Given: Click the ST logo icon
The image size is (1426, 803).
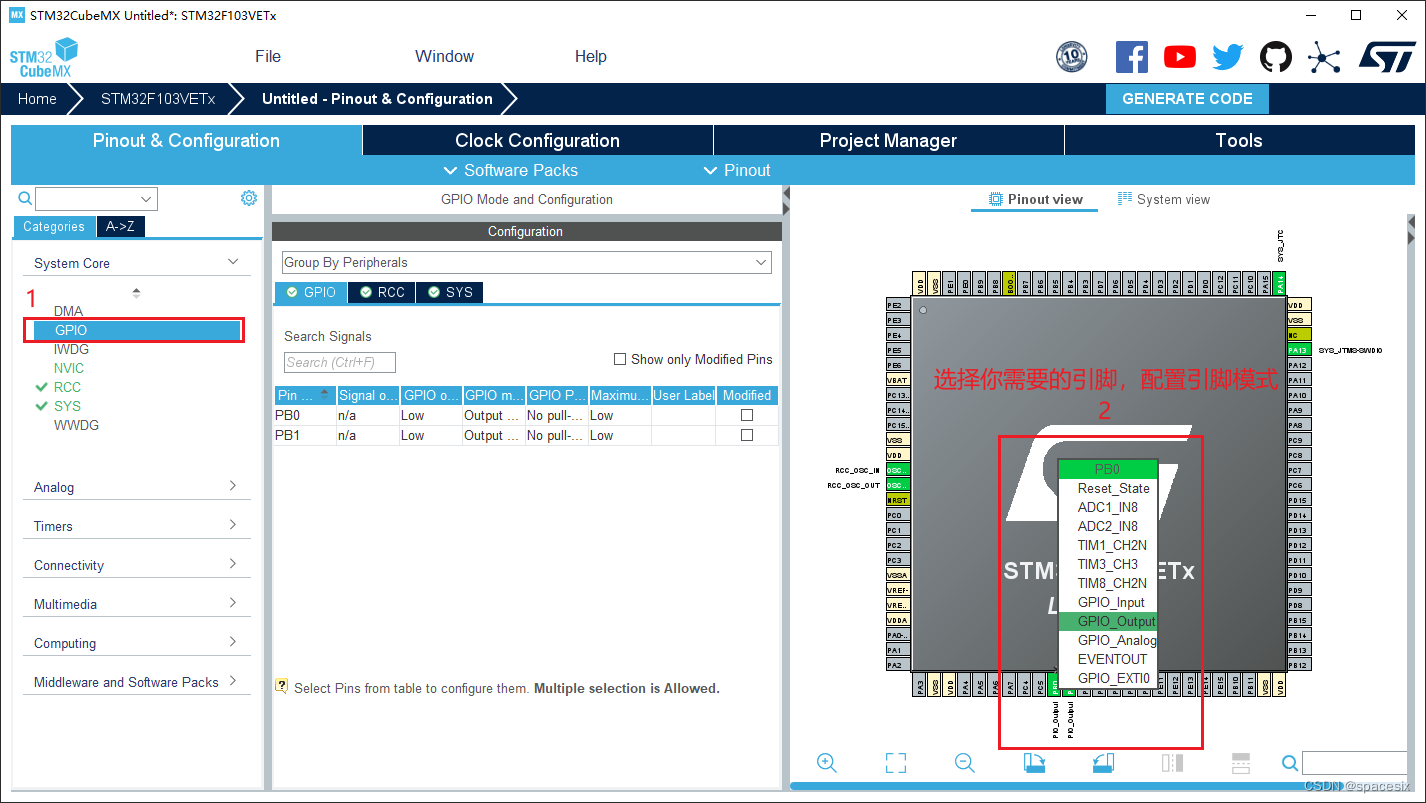Looking at the screenshot, I should [x=1387, y=57].
